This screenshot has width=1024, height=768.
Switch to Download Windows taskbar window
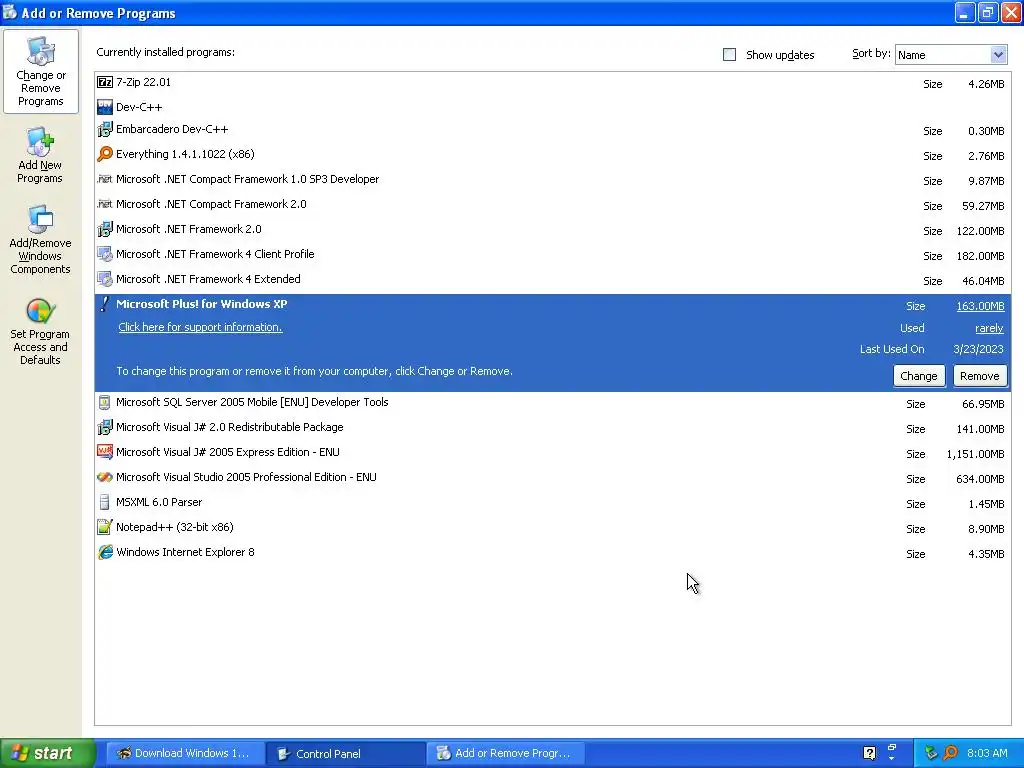click(185, 754)
